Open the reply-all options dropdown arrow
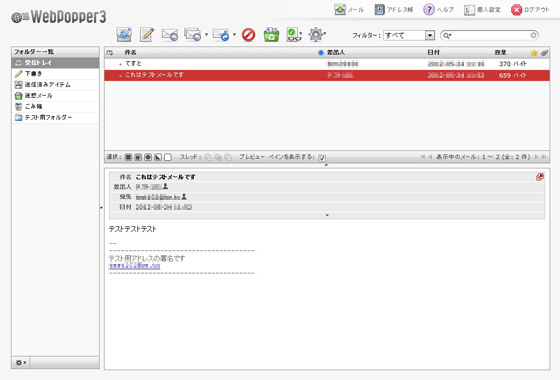 [206, 35]
